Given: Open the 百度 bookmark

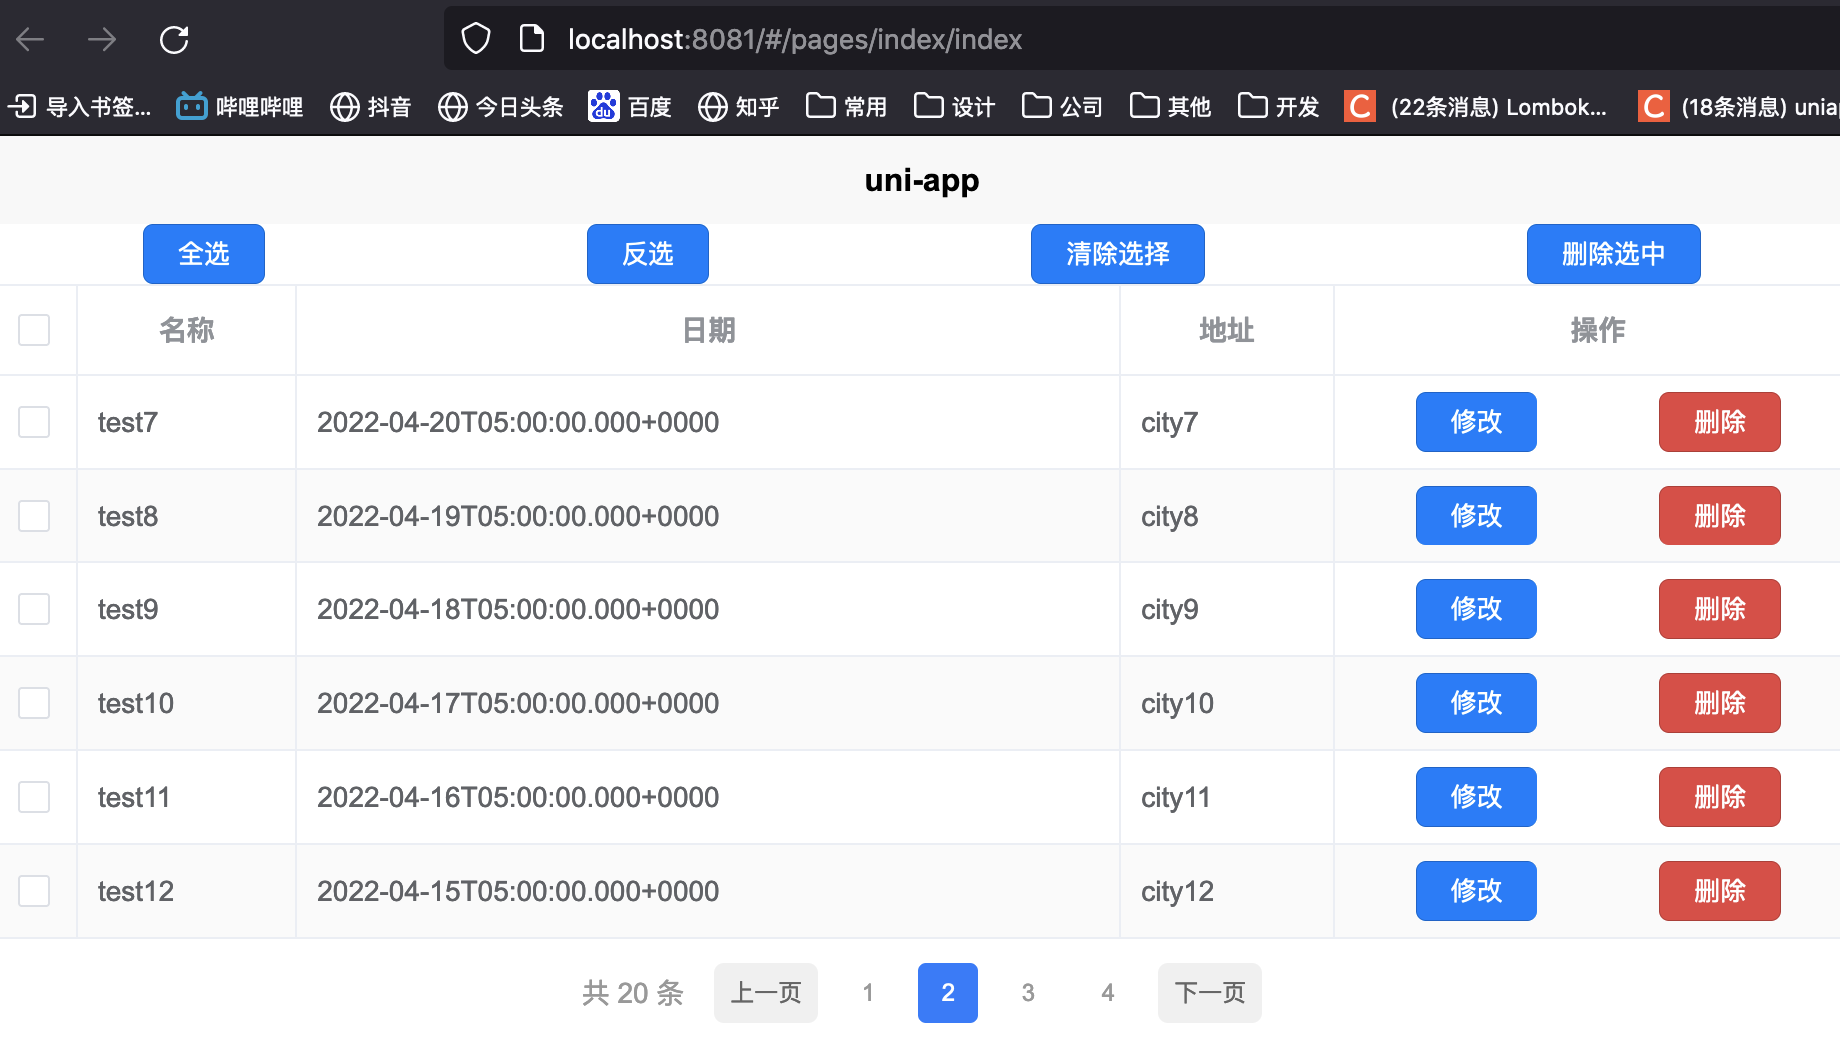Looking at the screenshot, I should (630, 106).
